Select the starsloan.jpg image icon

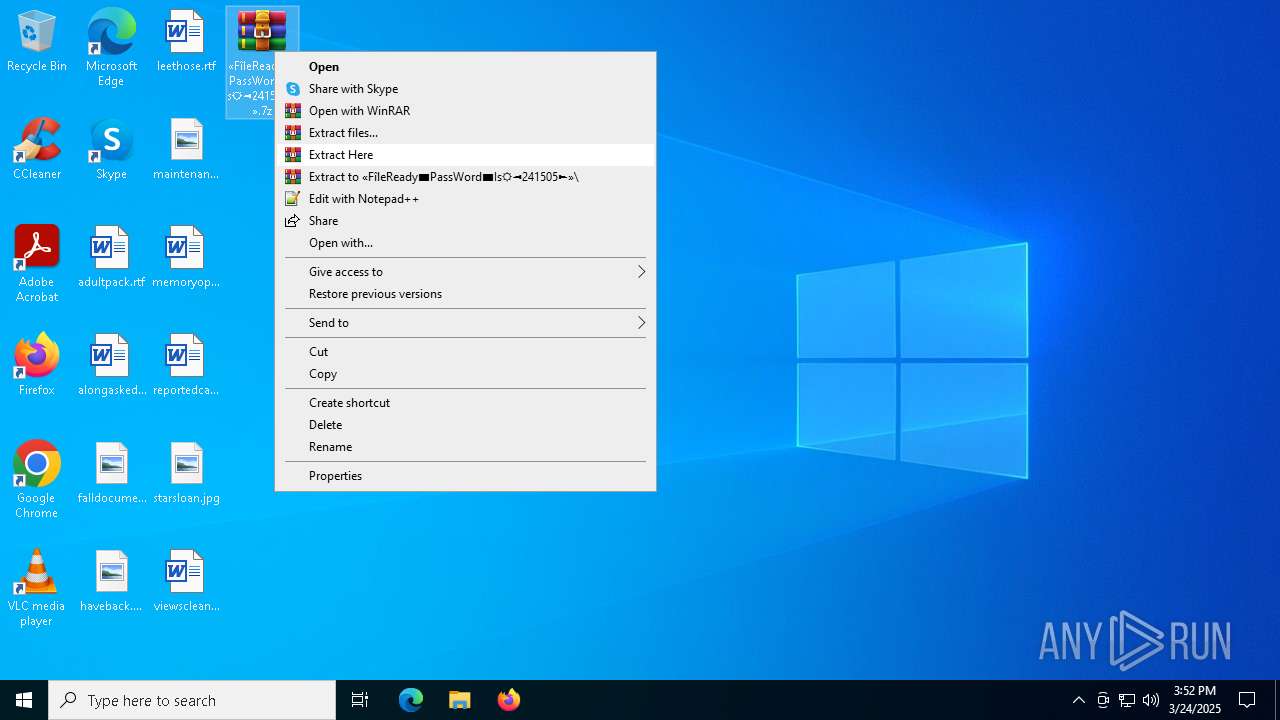[x=186, y=474]
